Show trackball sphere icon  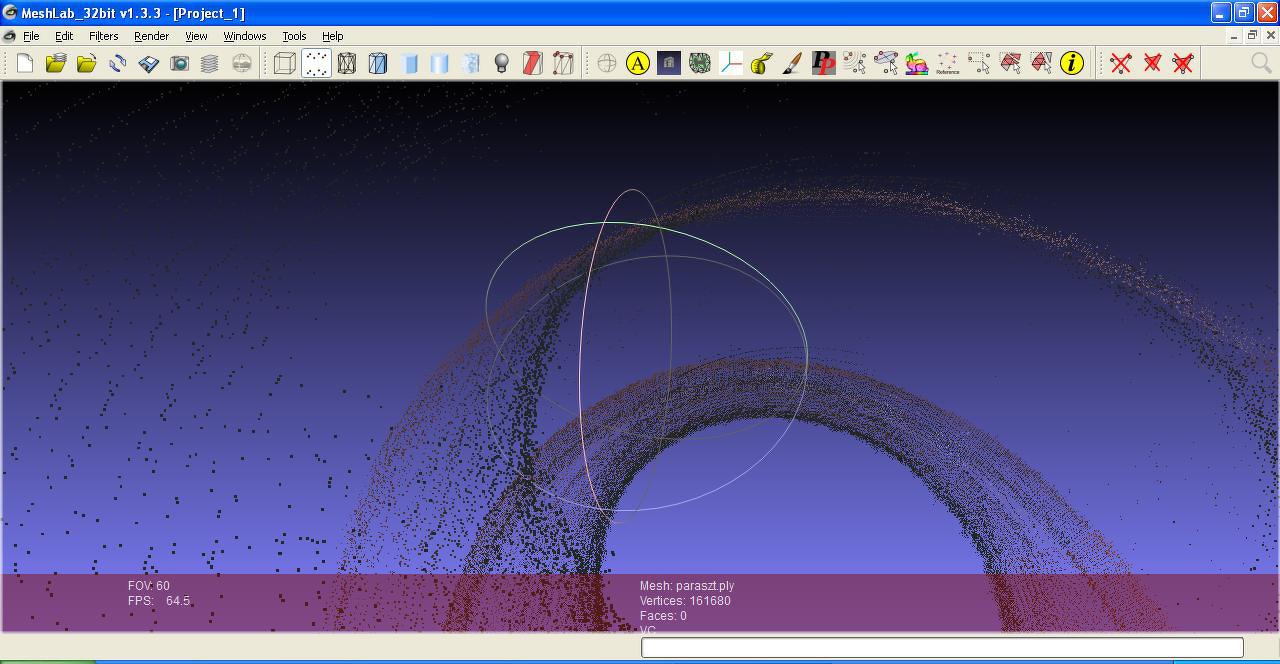607,63
